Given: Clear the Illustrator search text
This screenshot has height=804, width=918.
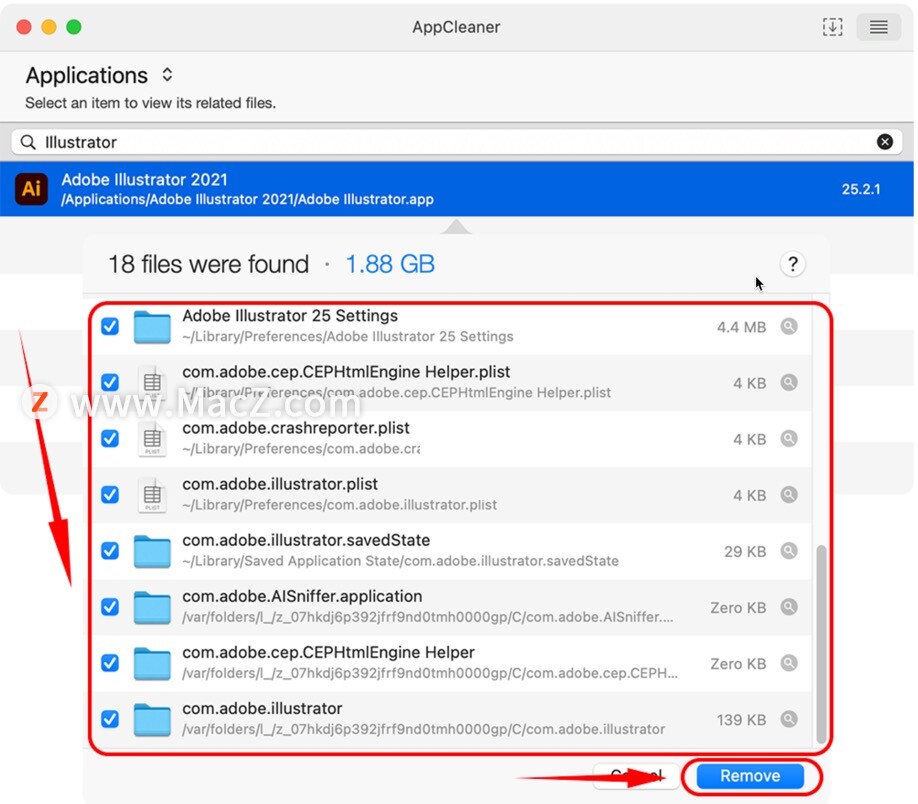Looking at the screenshot, I should click(x=885, y=142).
